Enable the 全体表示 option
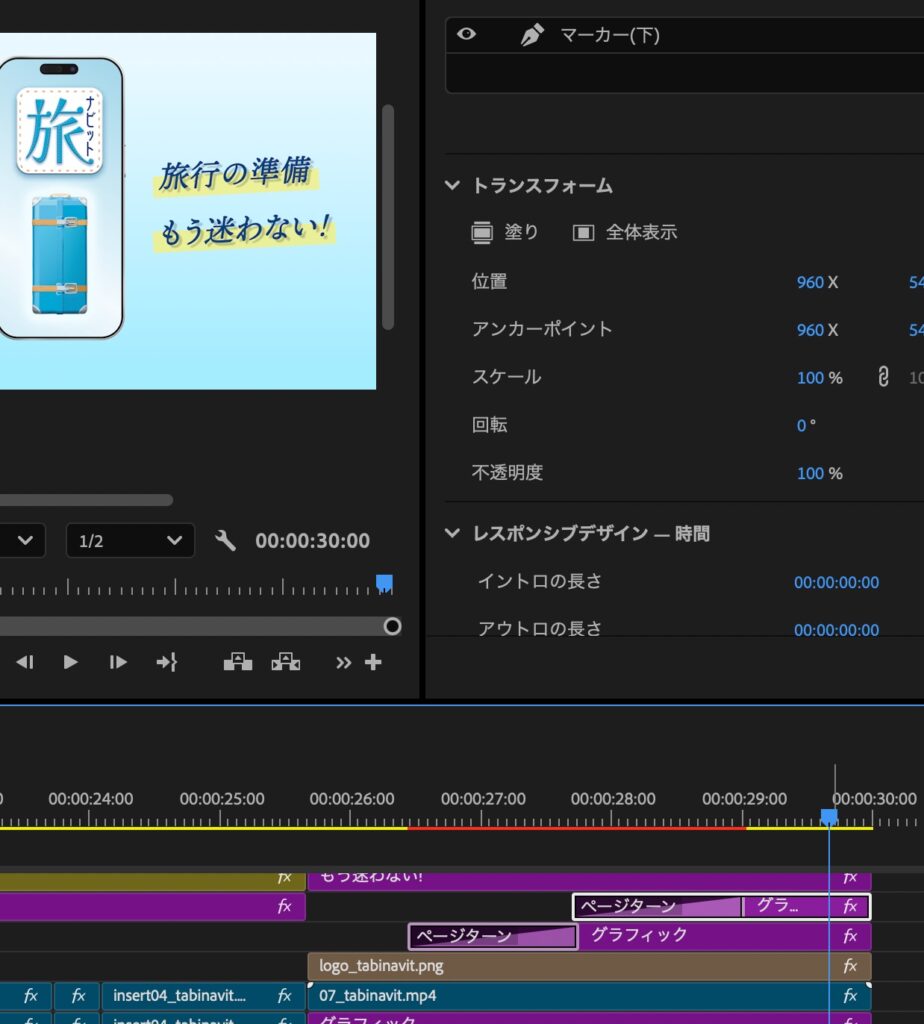The width and height of the screenshot is (924, 1024). [583, 233]
